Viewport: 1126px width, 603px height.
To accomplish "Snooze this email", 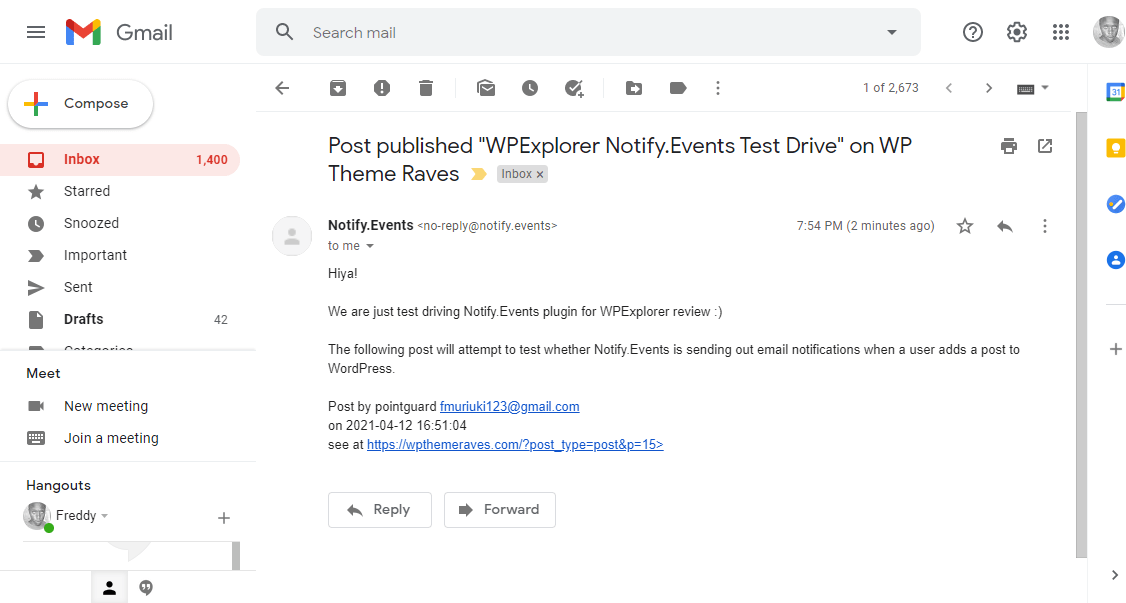I will tap(530, 88).
